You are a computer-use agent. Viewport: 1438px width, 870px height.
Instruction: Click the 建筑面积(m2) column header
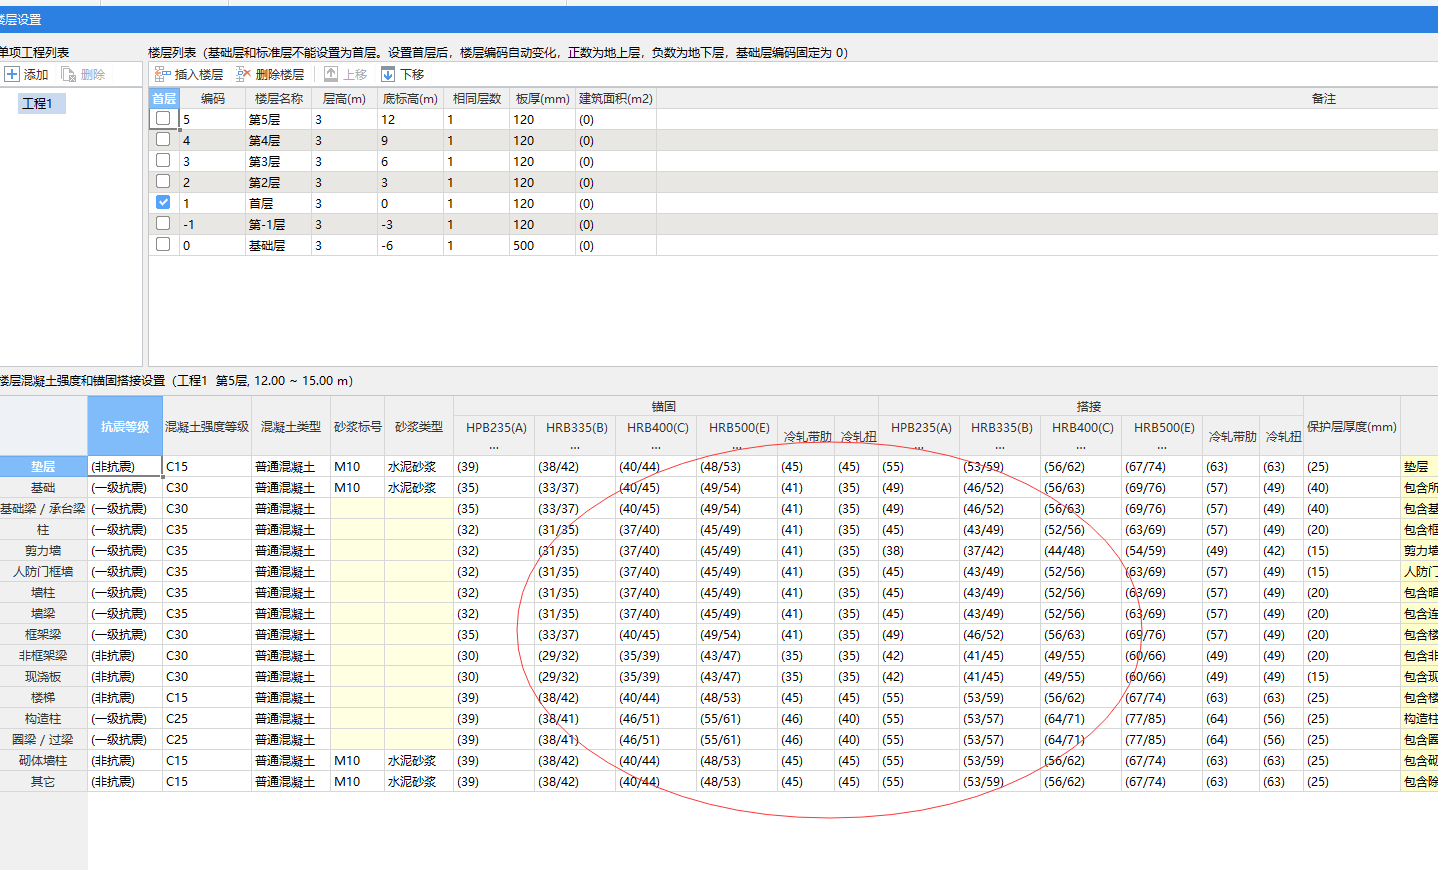[x=616, y=99]
